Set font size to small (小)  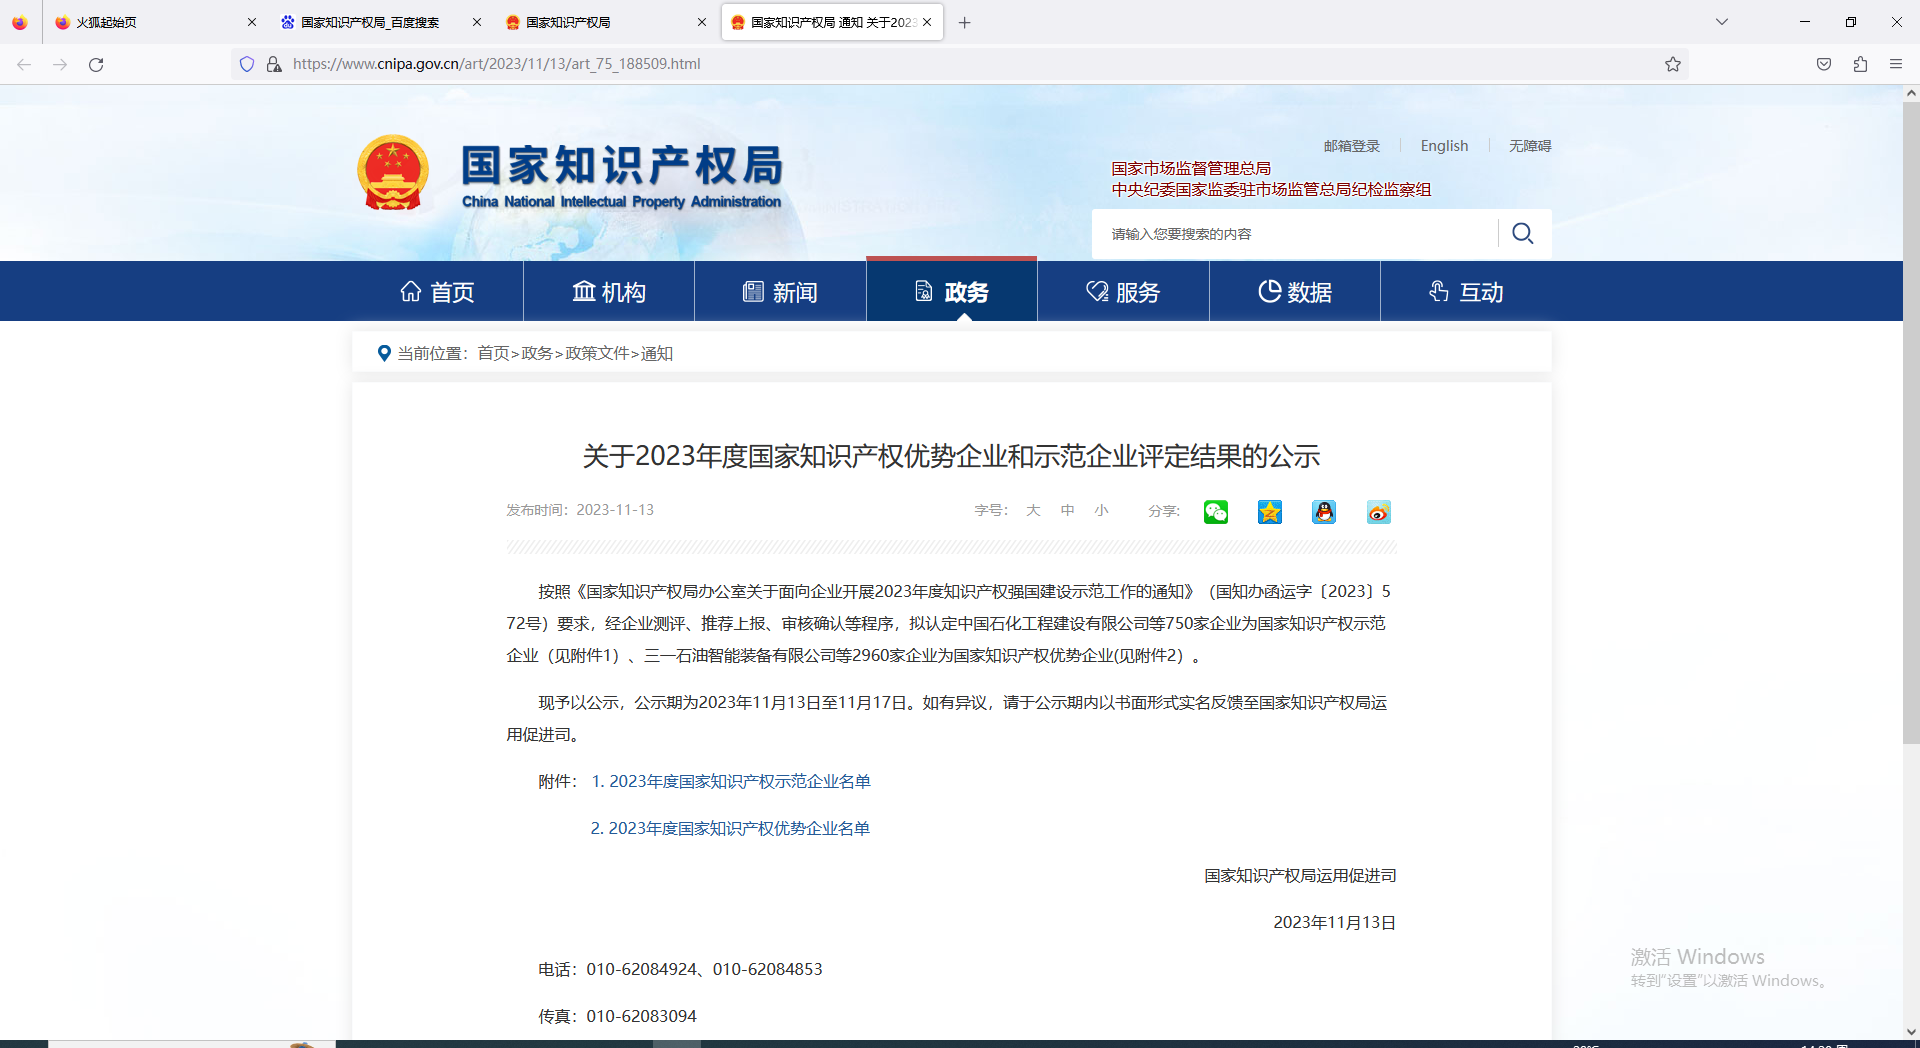1101,510
